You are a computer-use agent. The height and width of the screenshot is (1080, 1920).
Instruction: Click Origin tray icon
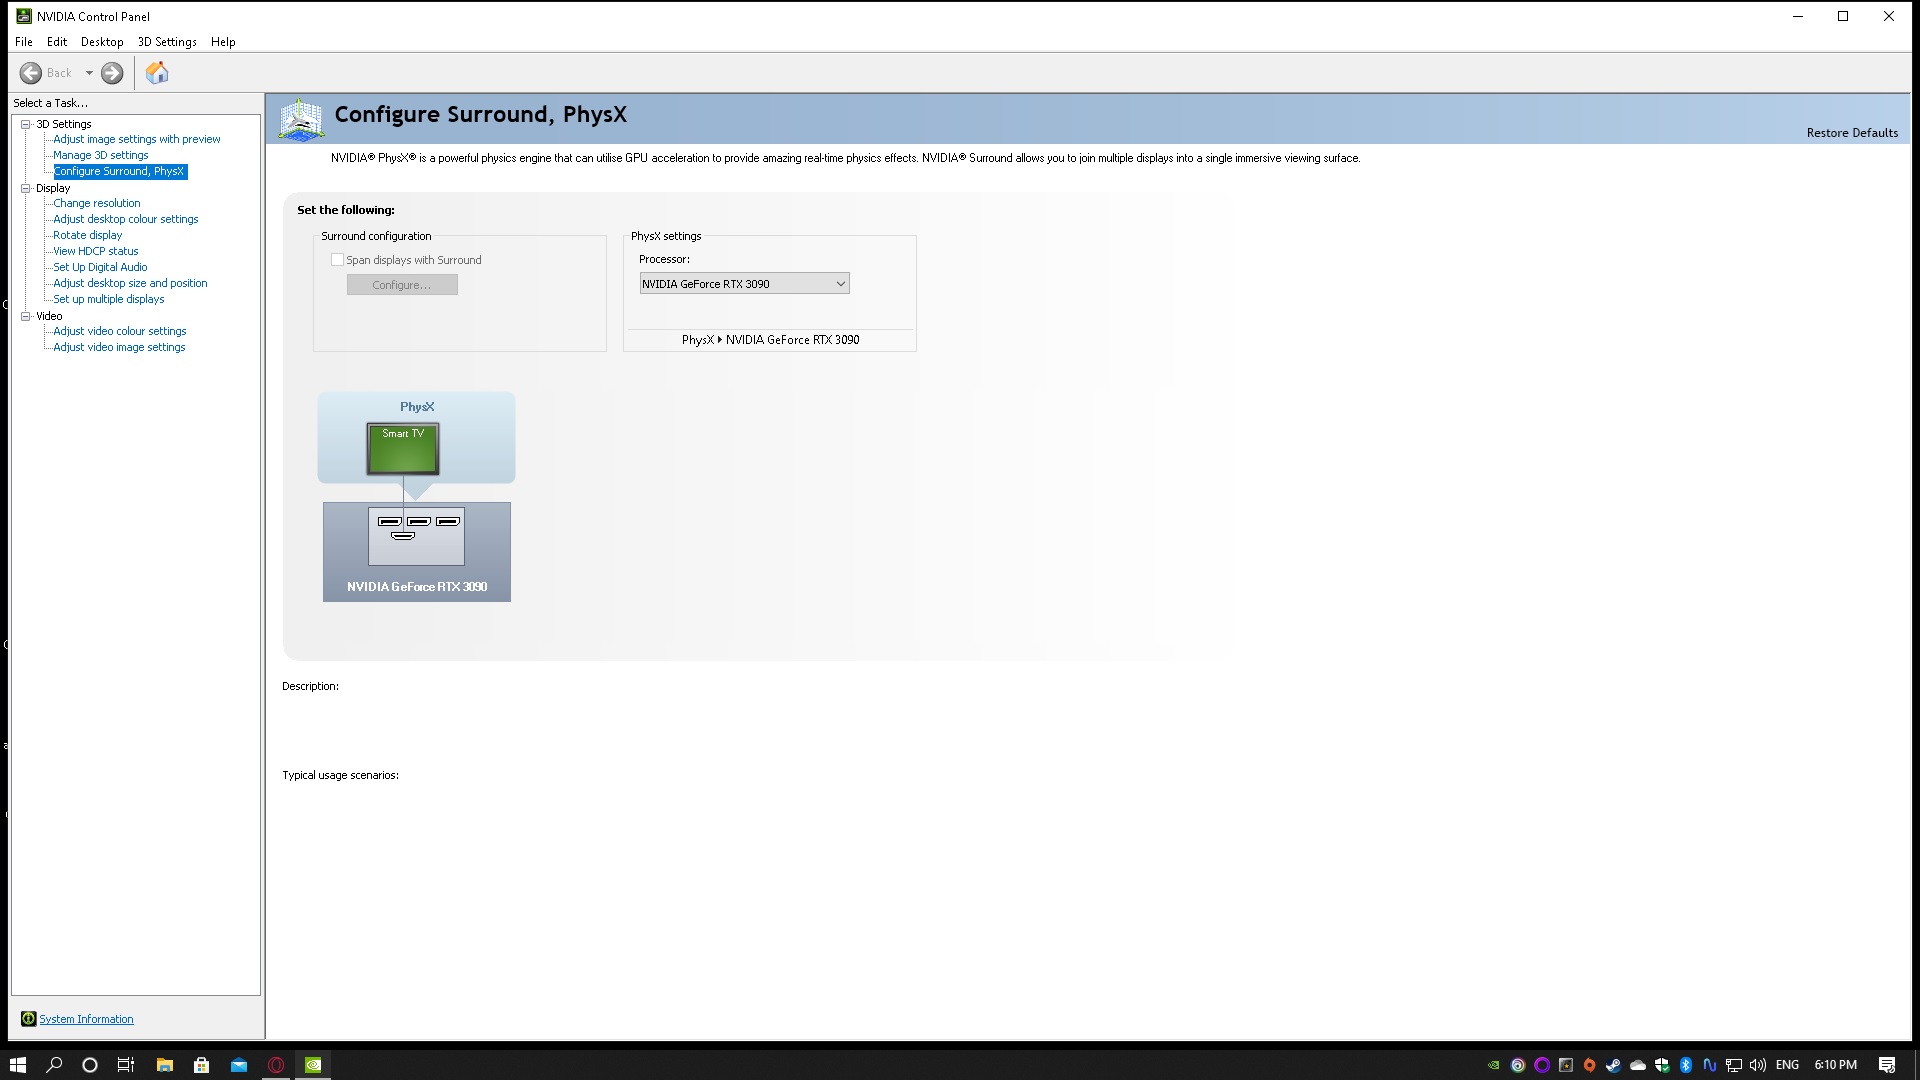pos(1589,1065)
